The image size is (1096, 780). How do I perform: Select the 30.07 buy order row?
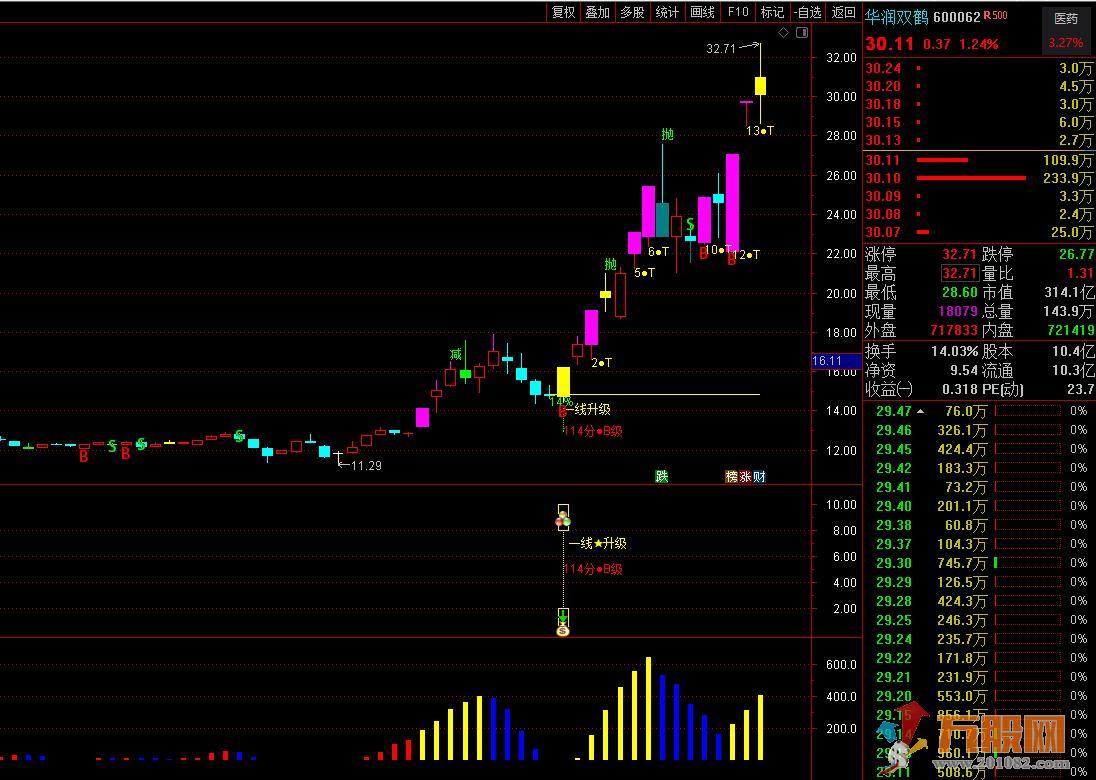[979, 232]
